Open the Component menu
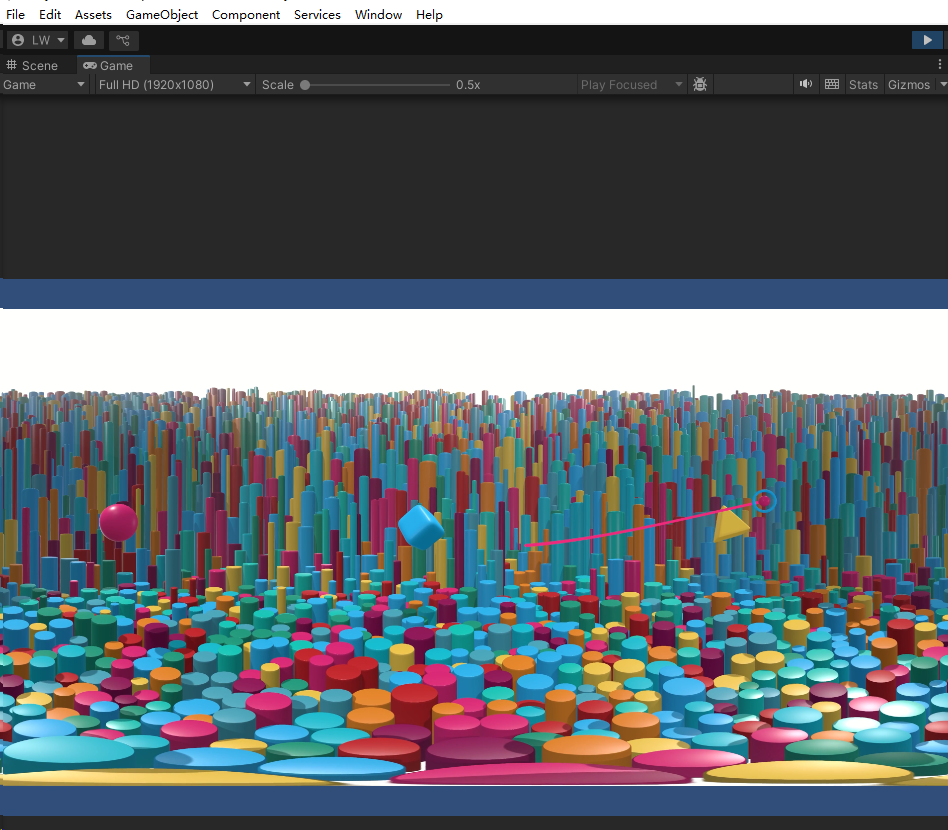Screen dimensions: 948x830 pyautogui.click(x=245, y=15)
